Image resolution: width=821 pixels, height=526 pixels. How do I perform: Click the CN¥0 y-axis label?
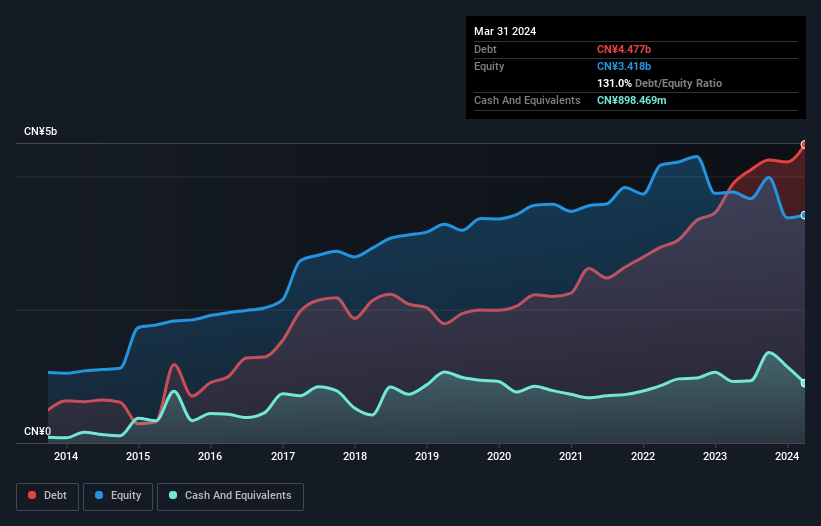tap(38, 431)
